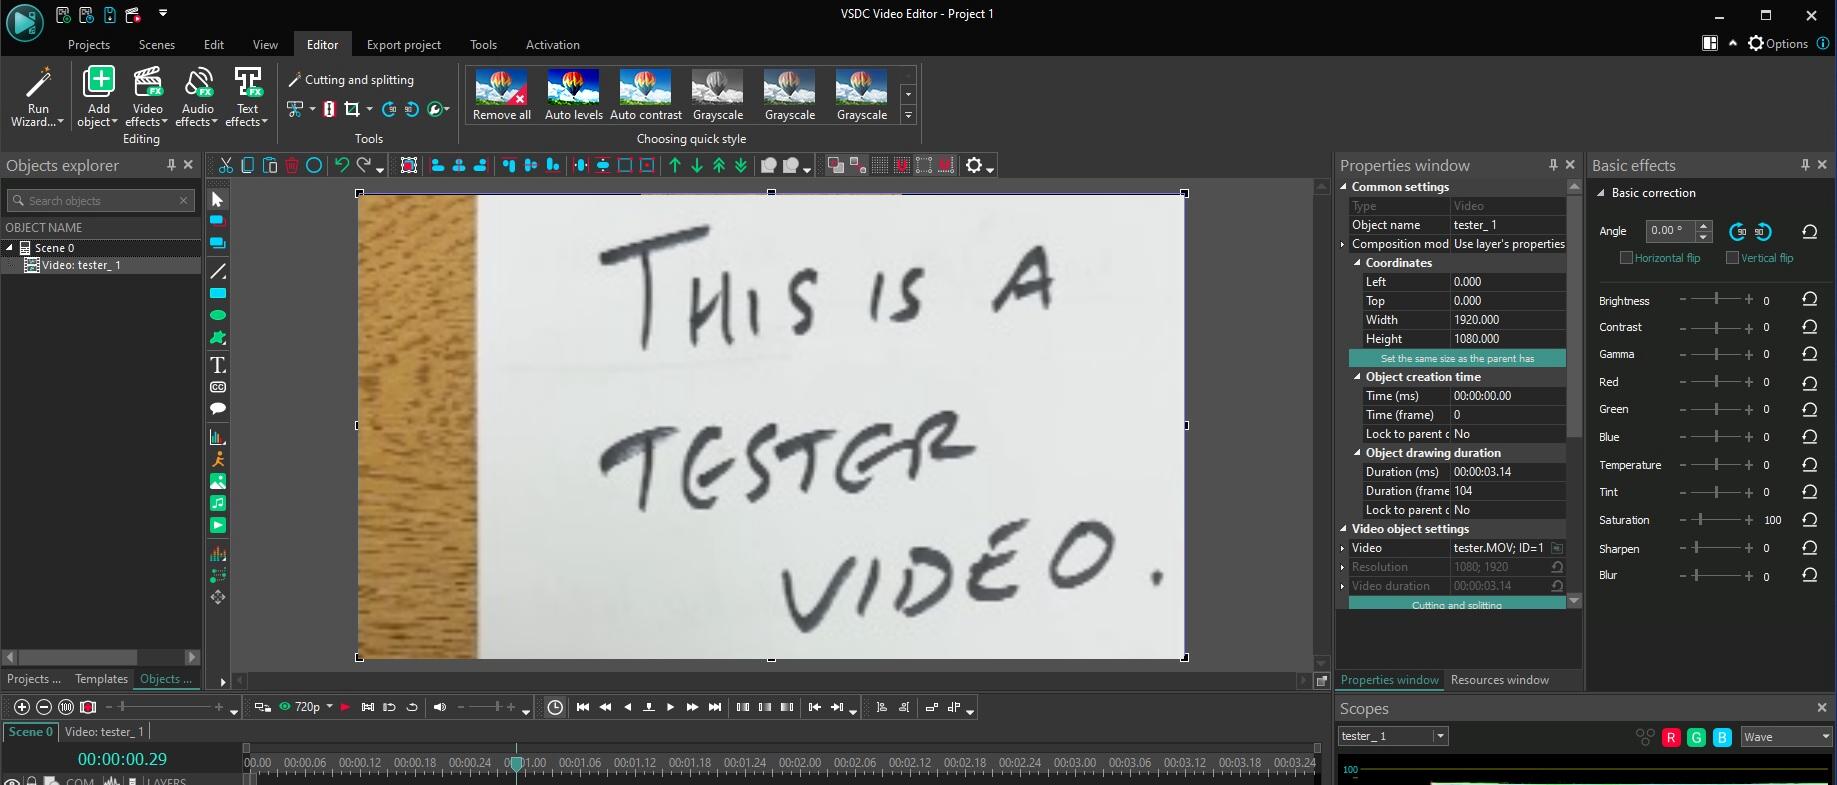
Task: Adjust the Temperature slider
Action: pos(1716,465)
